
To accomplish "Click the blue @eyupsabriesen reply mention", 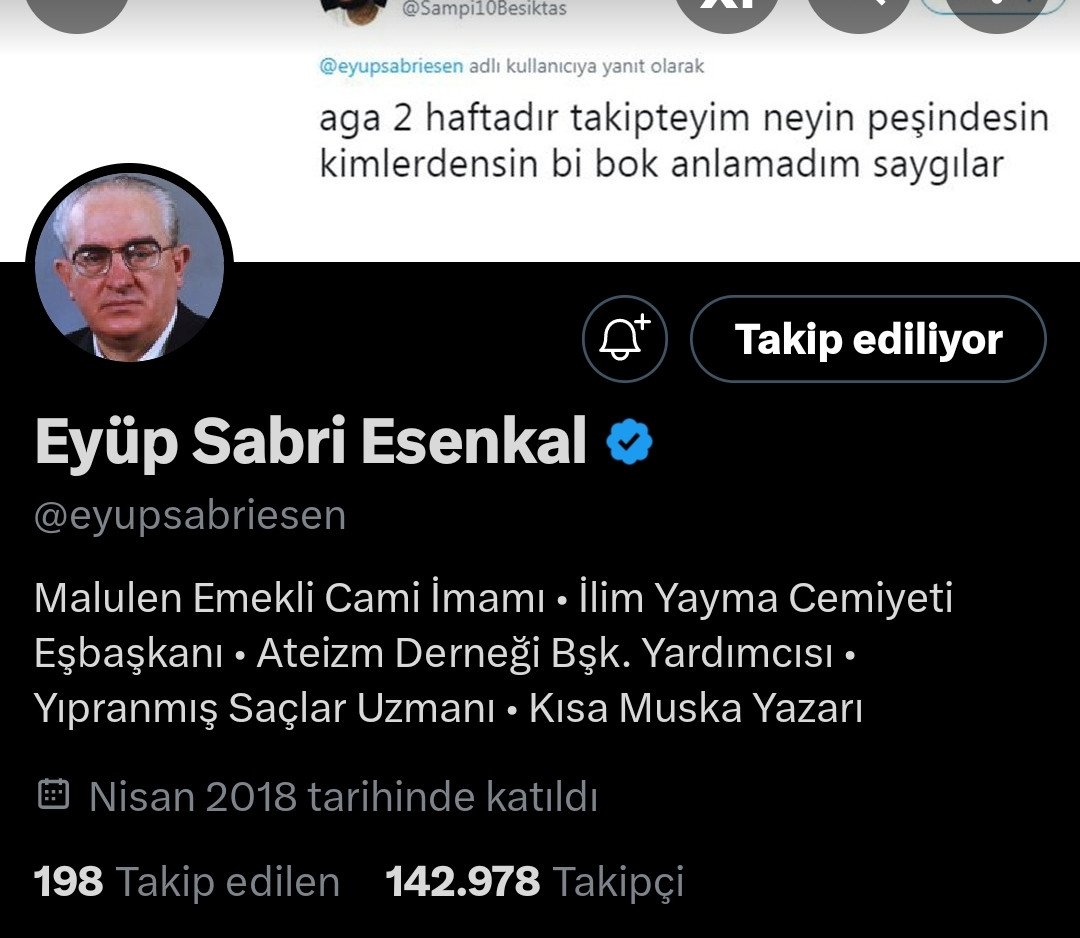I will 391,66.
